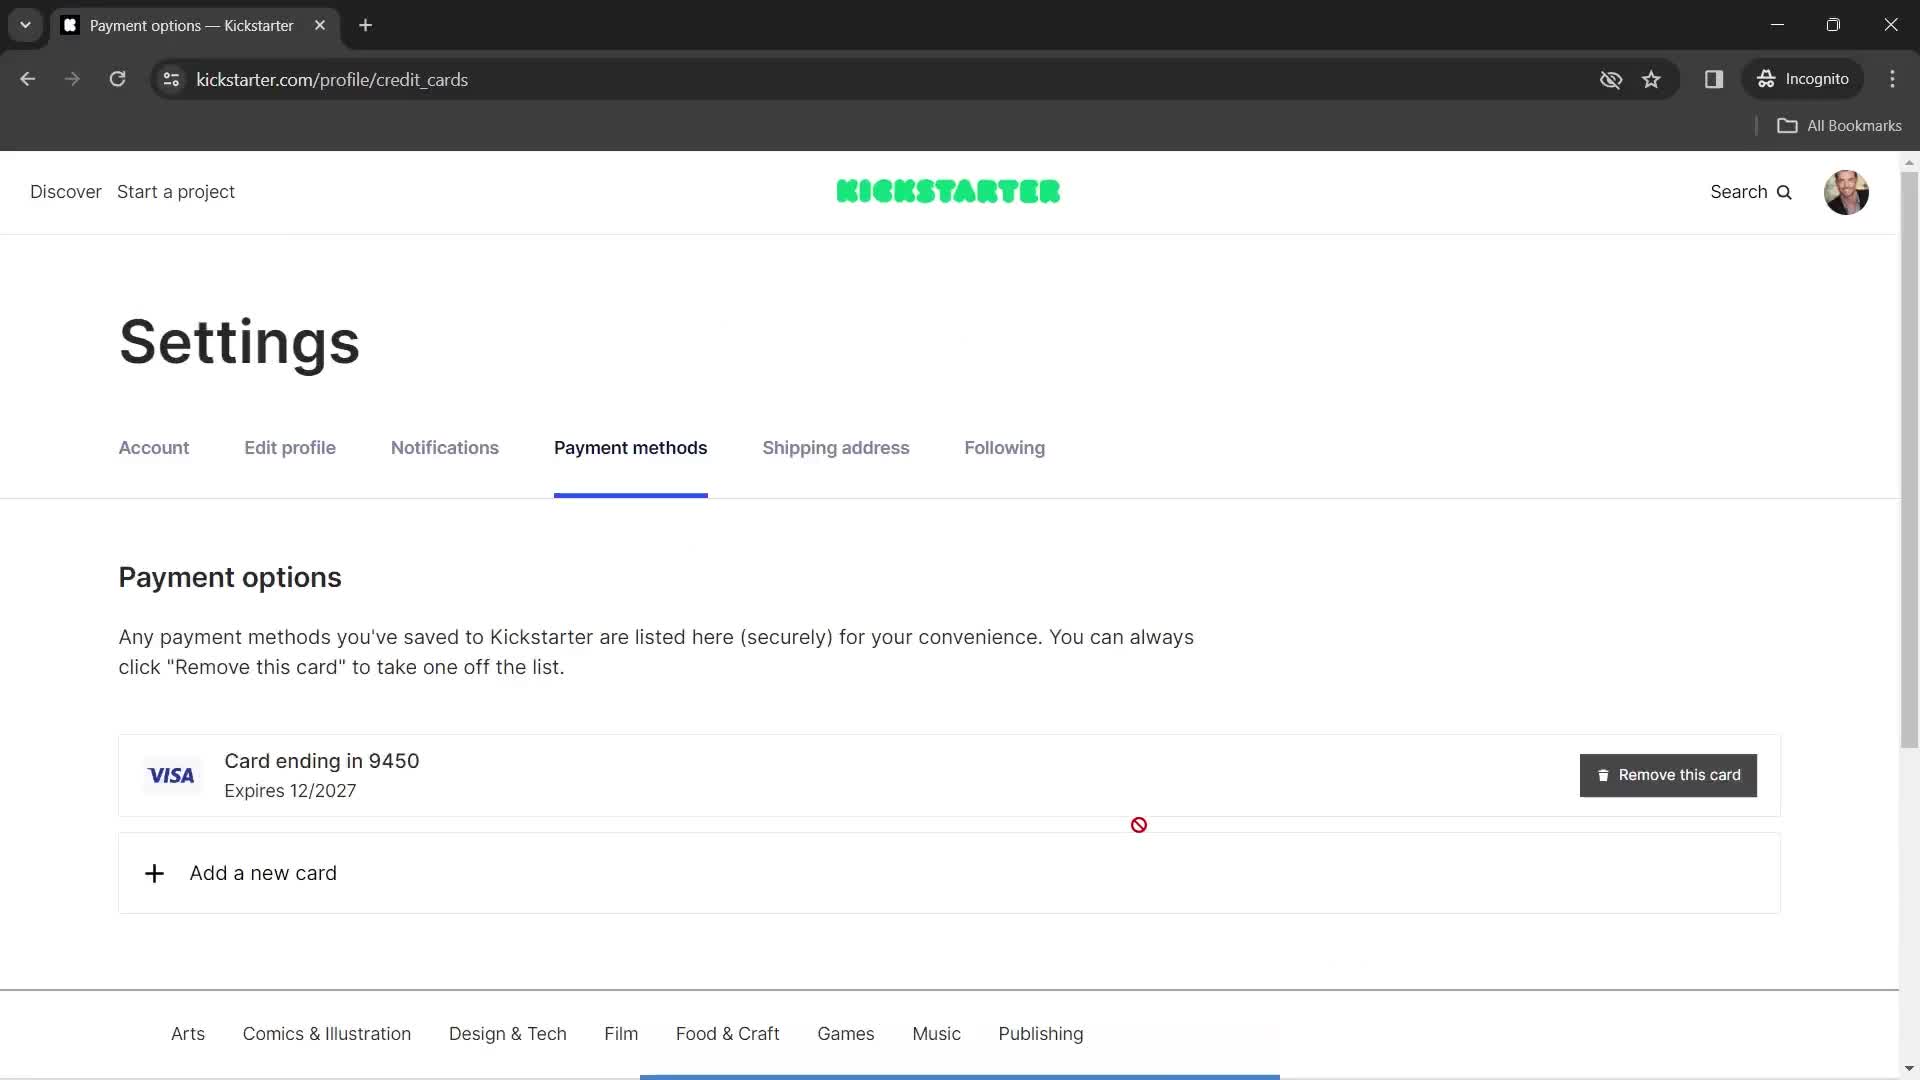Click the browser refresh icon

[x=117, y=79]
